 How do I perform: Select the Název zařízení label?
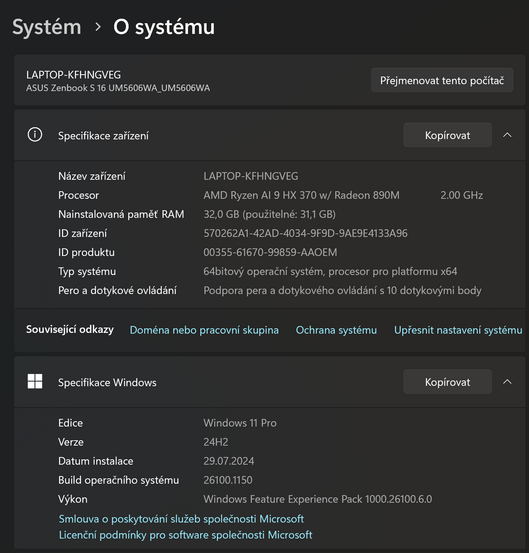[x=92, y=176]
